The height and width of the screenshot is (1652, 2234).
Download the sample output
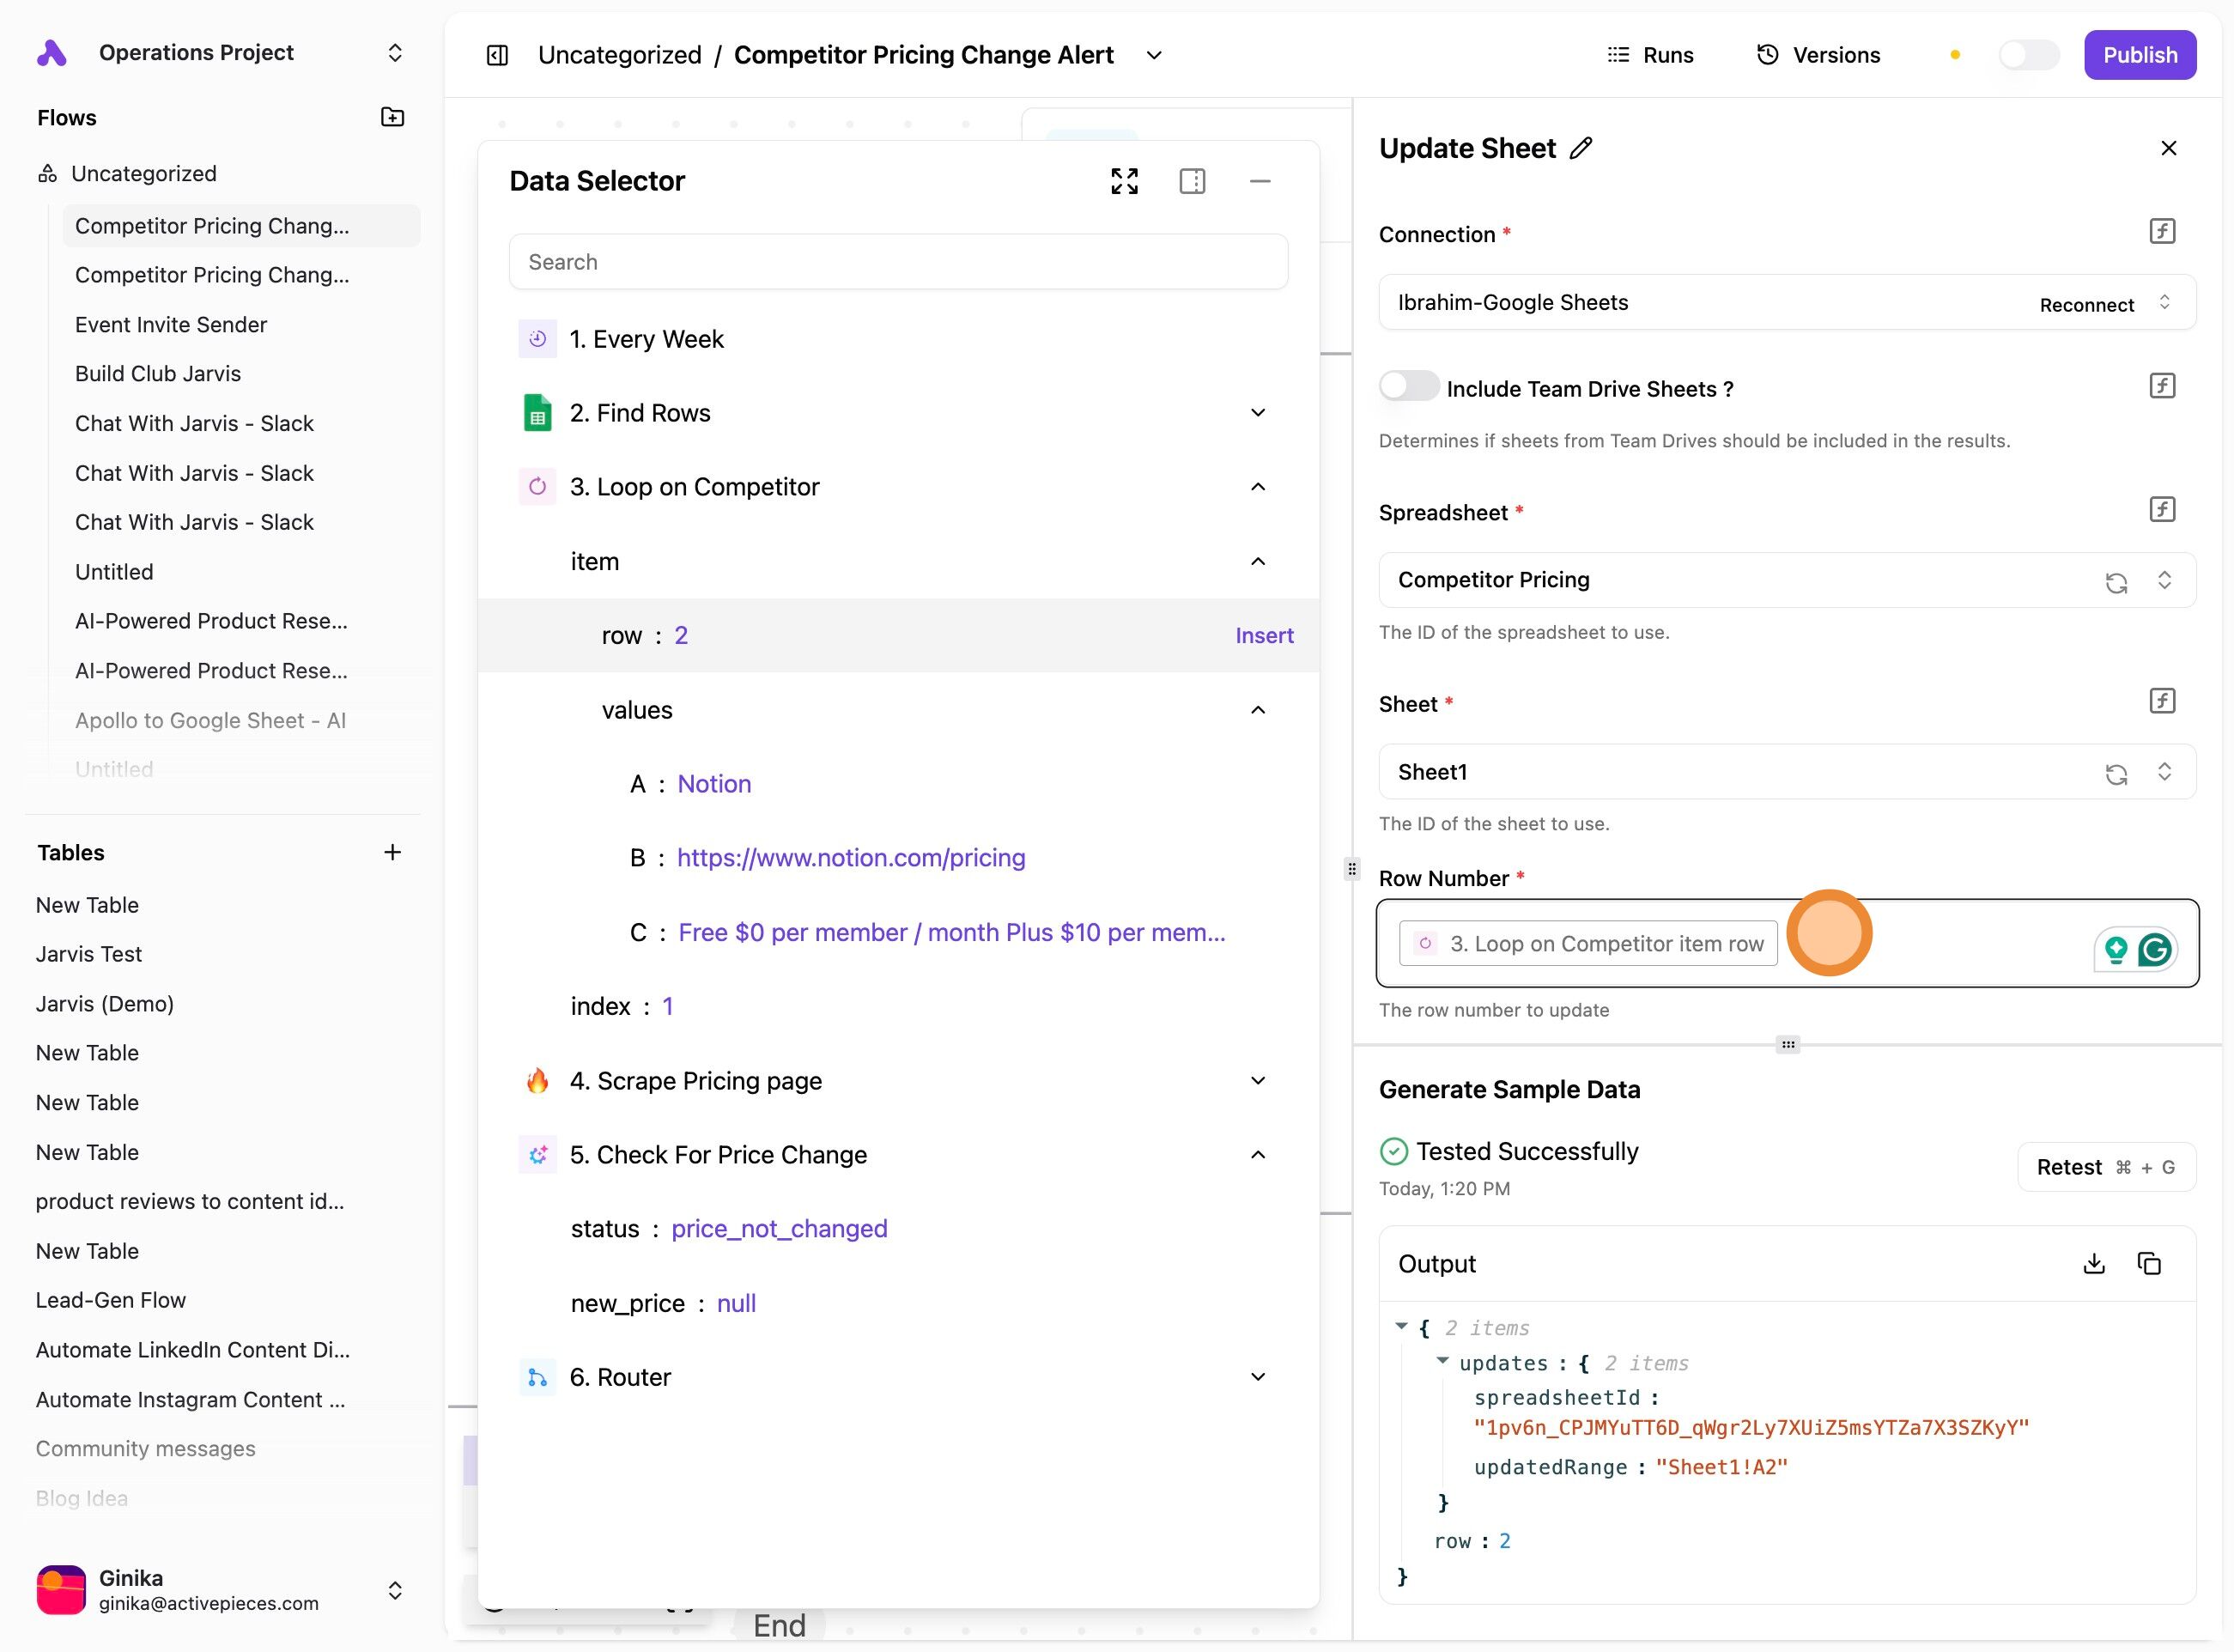coord(2093,1263)
